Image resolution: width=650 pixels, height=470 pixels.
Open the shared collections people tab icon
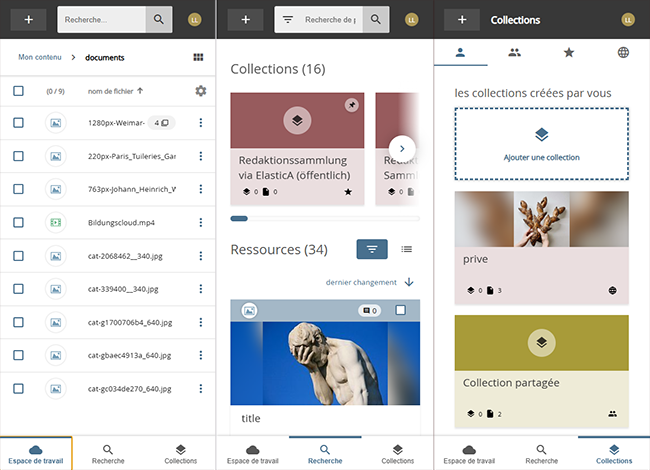pos(515,52)
